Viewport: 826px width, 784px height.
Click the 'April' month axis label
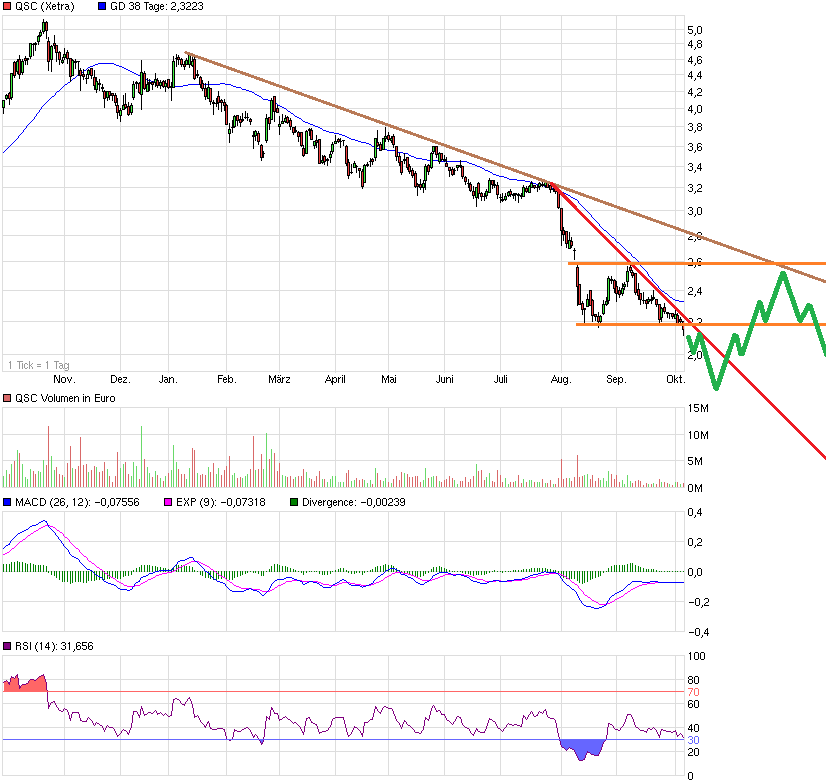(x=335, y=379)
